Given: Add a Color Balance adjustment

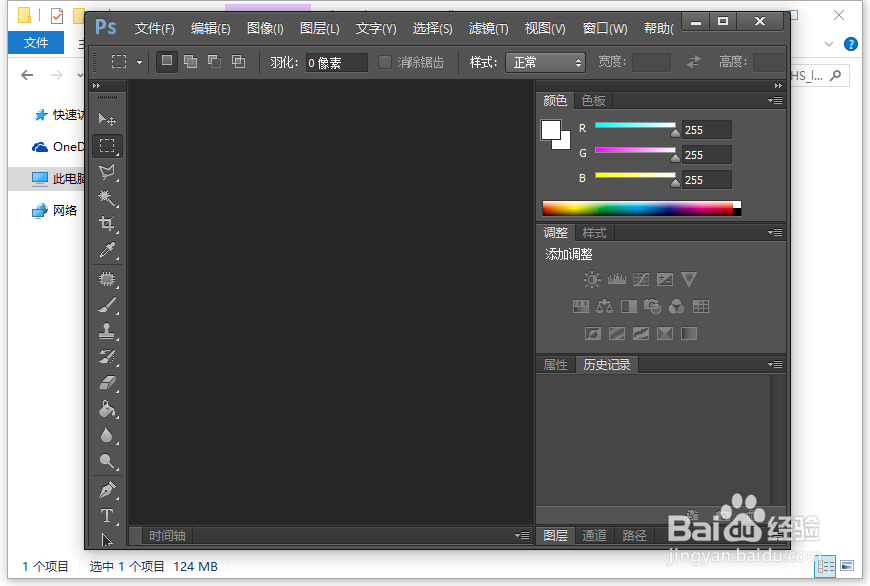Looking at the screenshot, I should pyautogui.click(x=604, y=306).
